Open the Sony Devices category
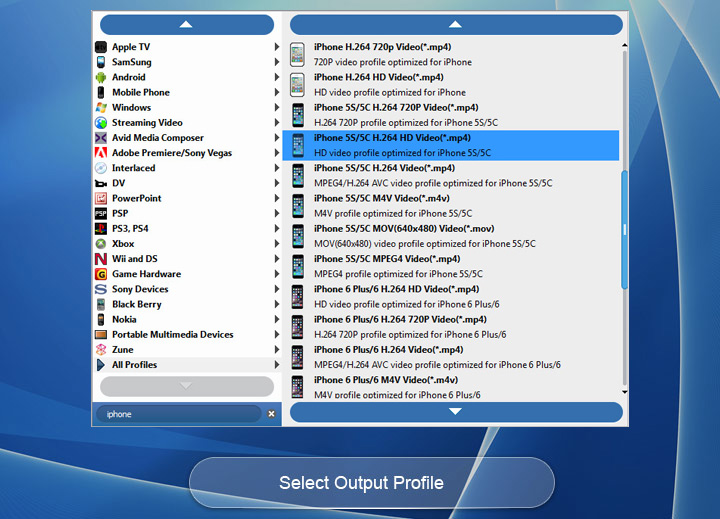 point(187,289)
